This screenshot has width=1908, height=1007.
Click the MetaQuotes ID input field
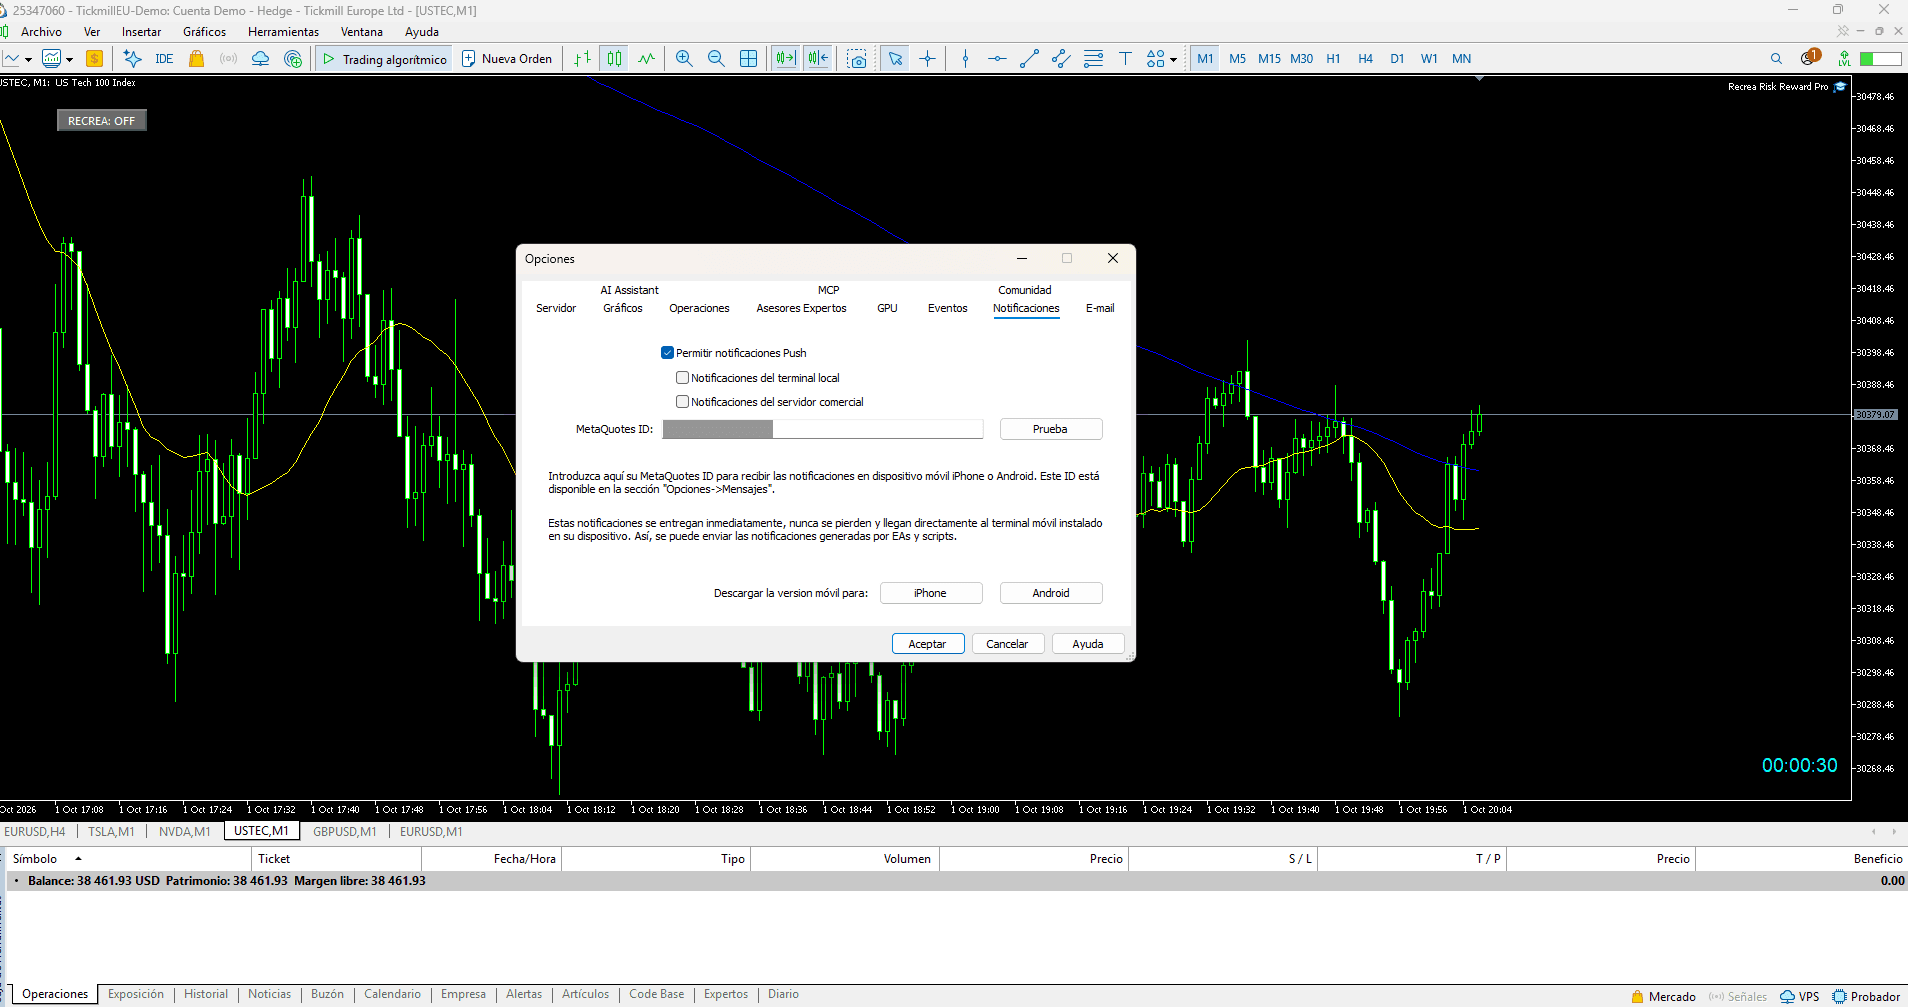coord(823,429)
